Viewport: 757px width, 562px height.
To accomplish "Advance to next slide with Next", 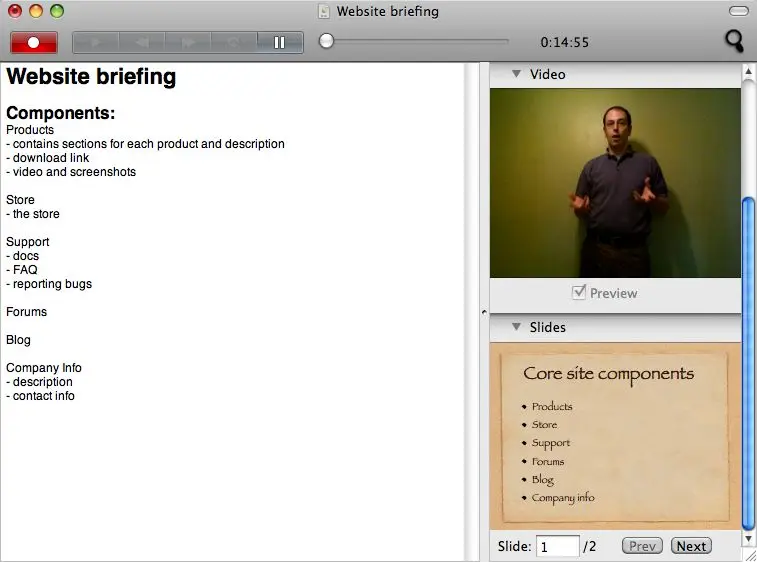I will [x=691, y=546].
